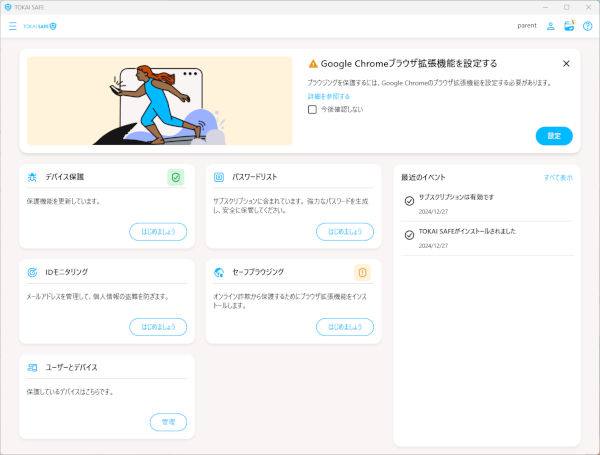
Task: Open the サブスクリプションは有効です event
Action: (487, 204)
